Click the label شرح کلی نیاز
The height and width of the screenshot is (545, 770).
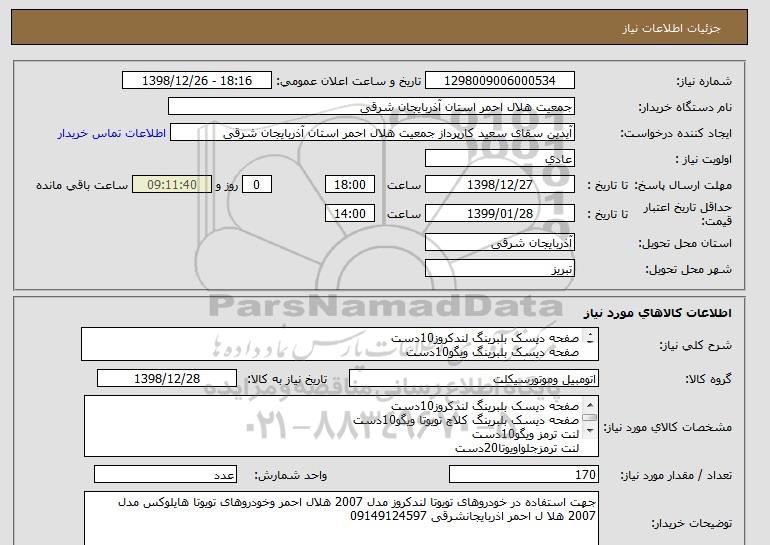pos(695,345)
